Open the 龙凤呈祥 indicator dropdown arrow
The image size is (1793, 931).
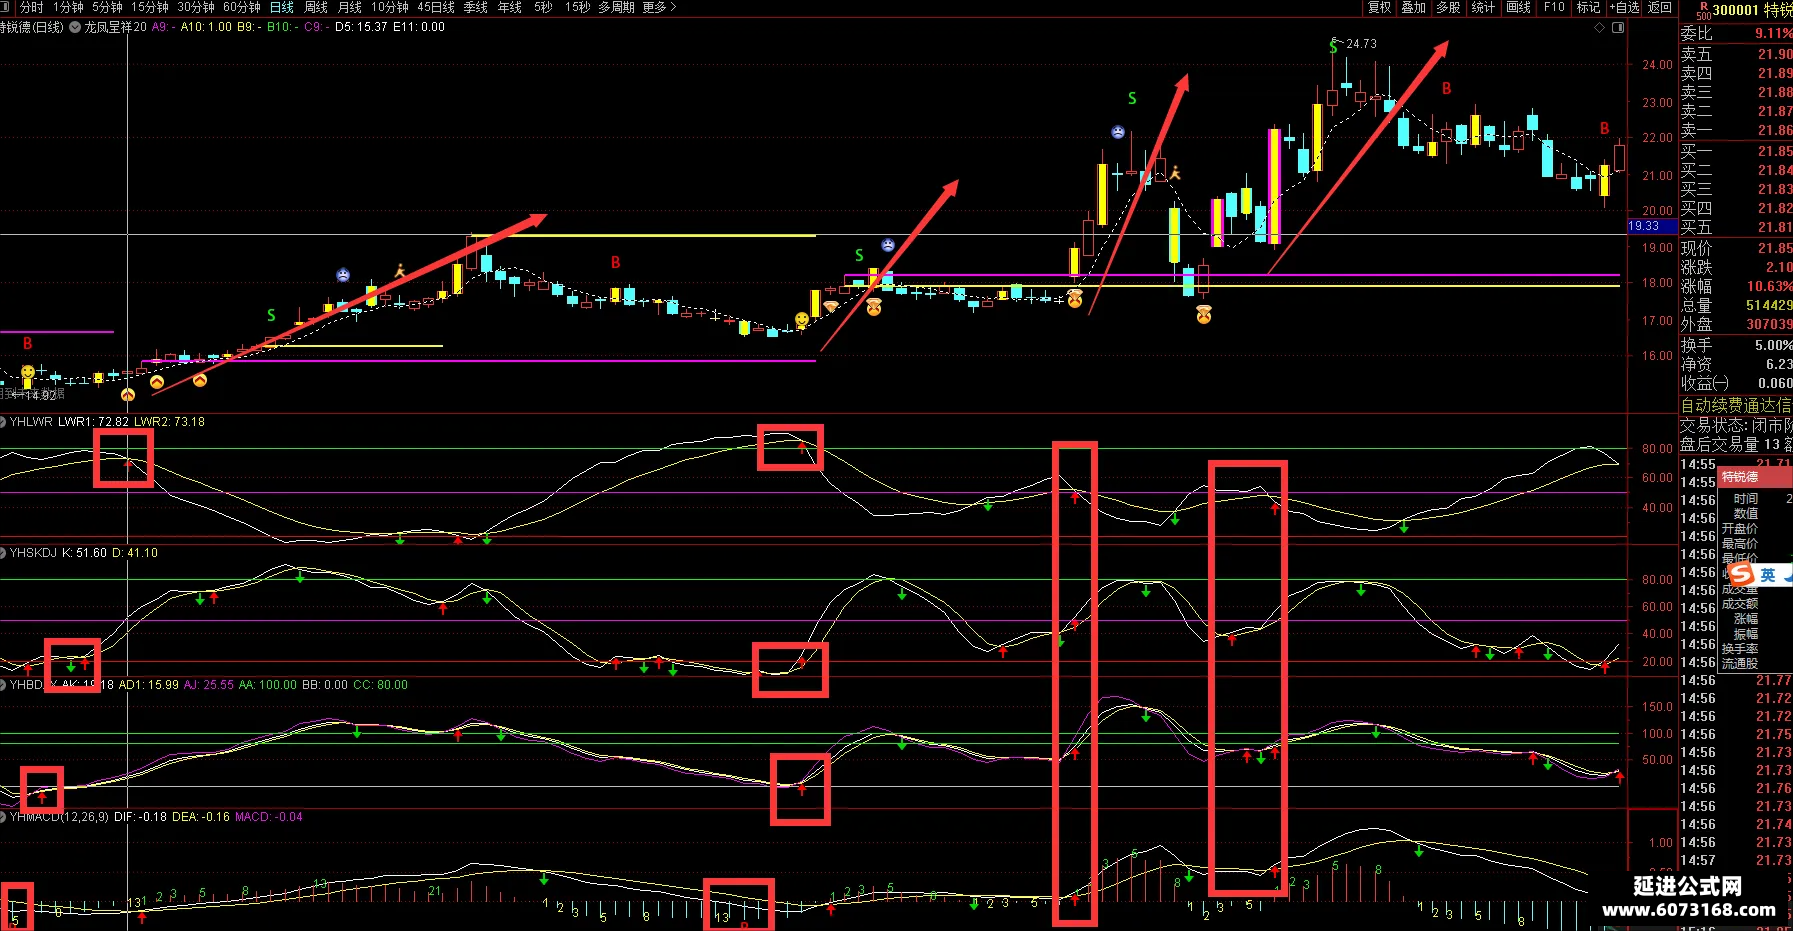pyautogui.click(x=75, y=27)
